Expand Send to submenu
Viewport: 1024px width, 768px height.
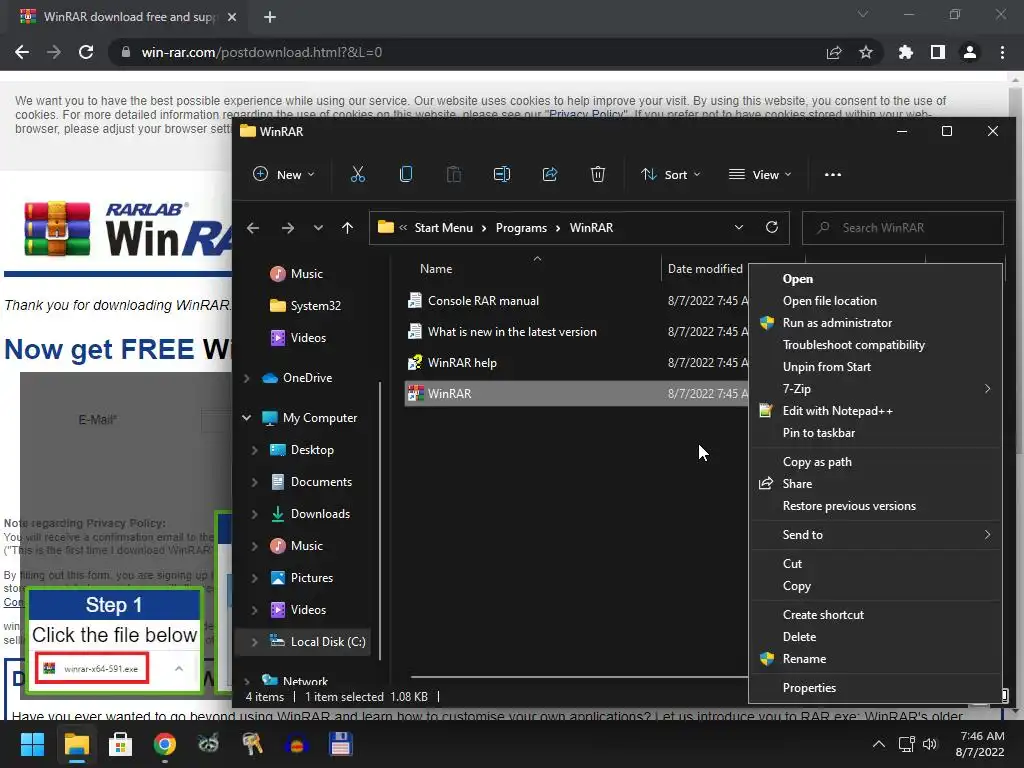pos(876,535)
